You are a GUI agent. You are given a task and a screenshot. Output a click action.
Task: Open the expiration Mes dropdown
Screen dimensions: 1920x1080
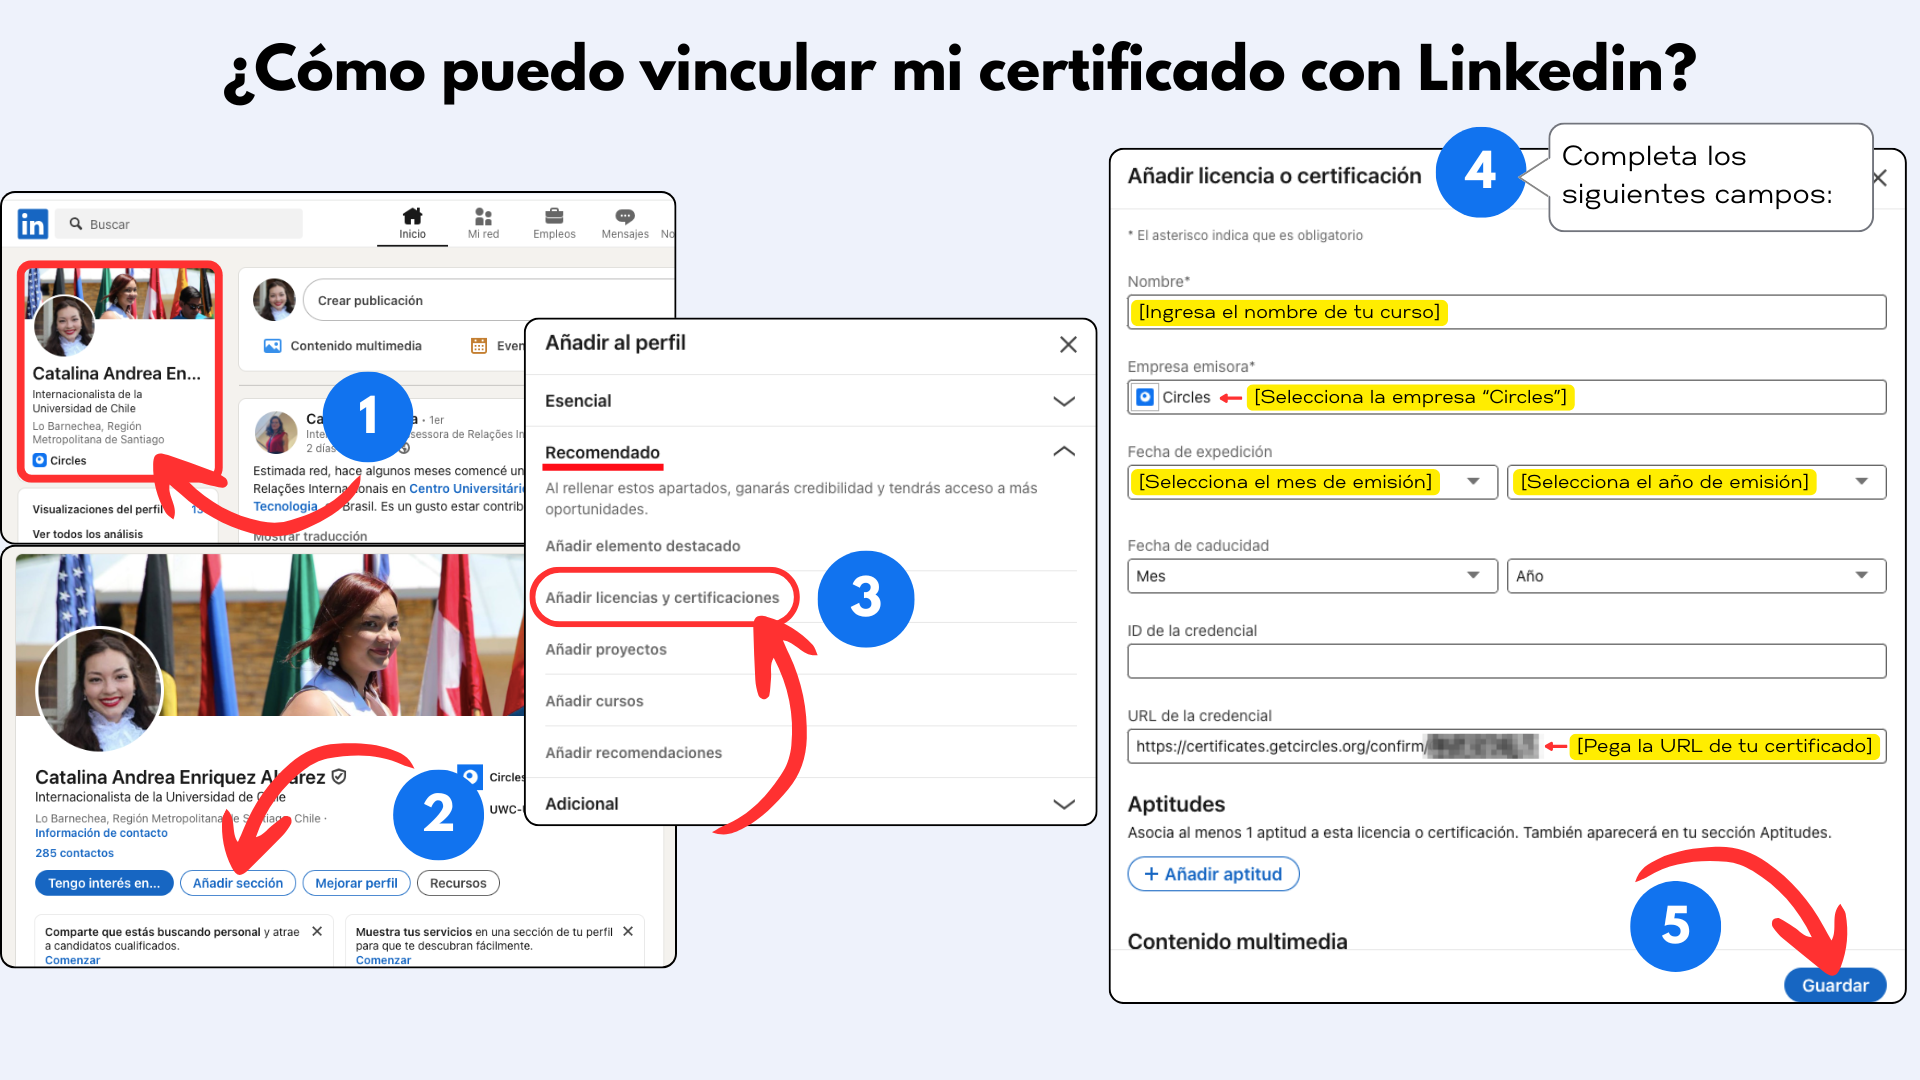click(x=1312, y=576)
